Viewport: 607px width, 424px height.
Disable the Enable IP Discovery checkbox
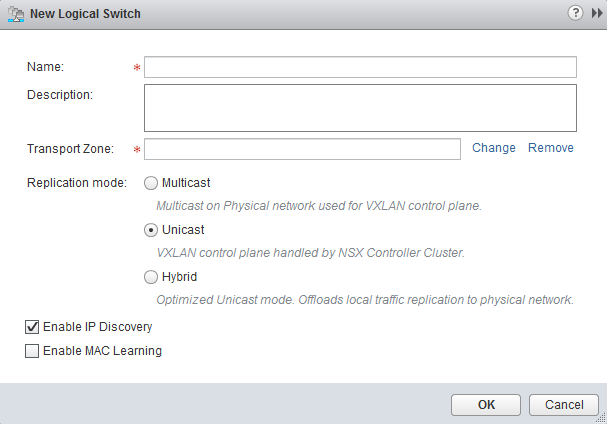pos(33,327)
